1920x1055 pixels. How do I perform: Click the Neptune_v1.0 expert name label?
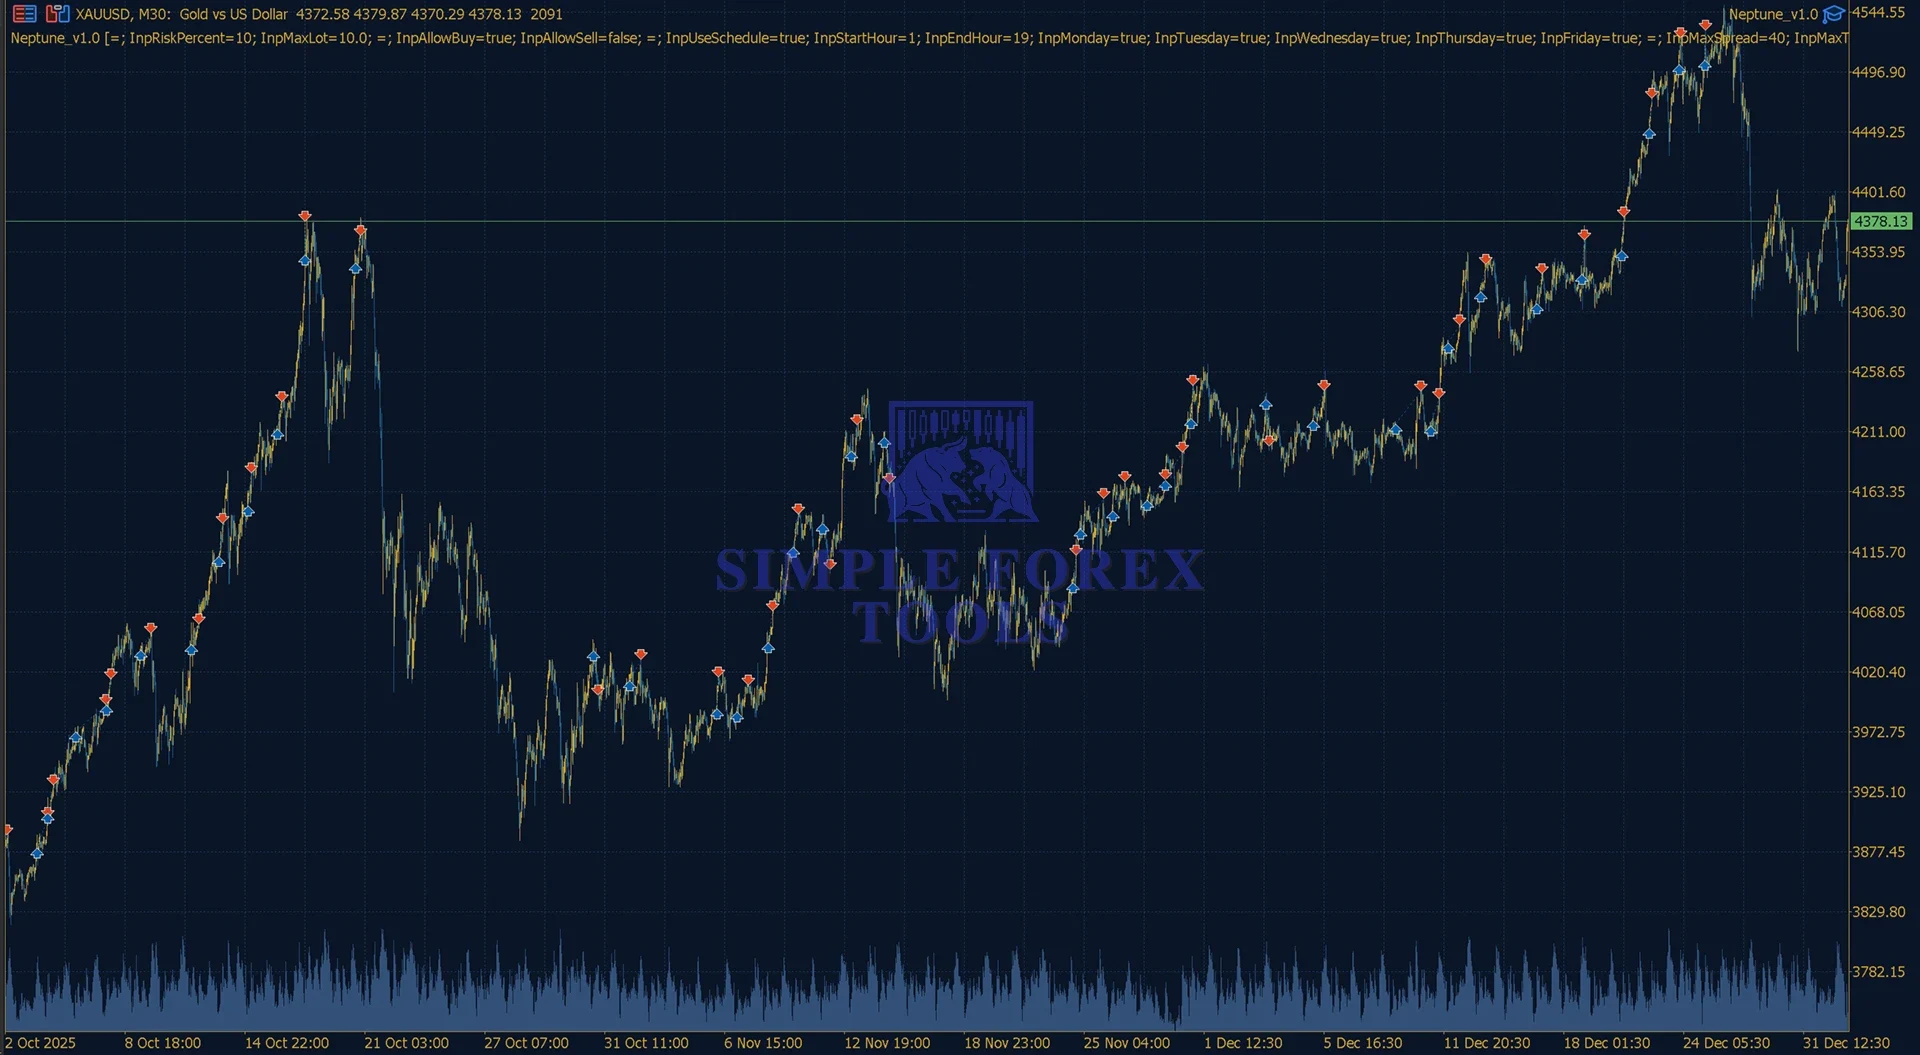click(1773, 14)
